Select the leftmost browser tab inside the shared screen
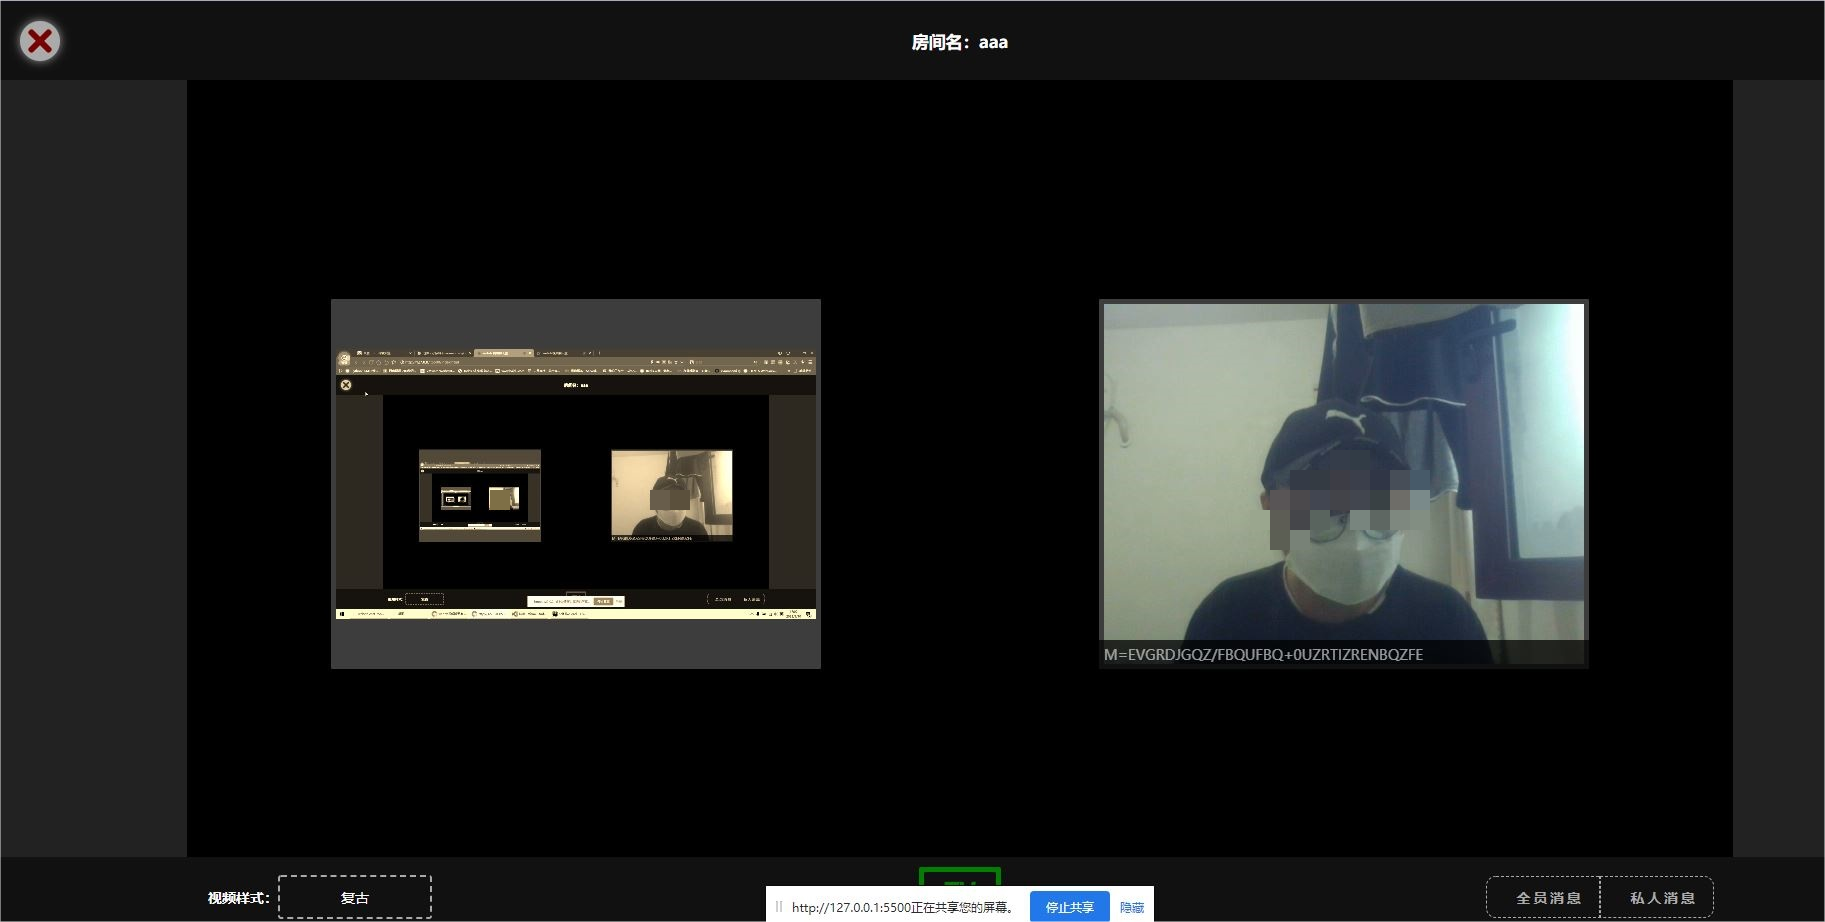 [385, 353]
